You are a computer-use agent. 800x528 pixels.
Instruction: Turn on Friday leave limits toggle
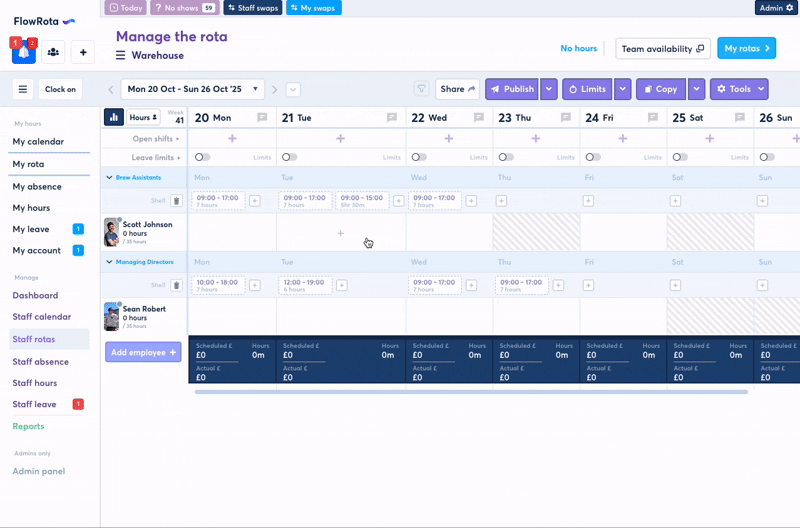tap(593, 157)
